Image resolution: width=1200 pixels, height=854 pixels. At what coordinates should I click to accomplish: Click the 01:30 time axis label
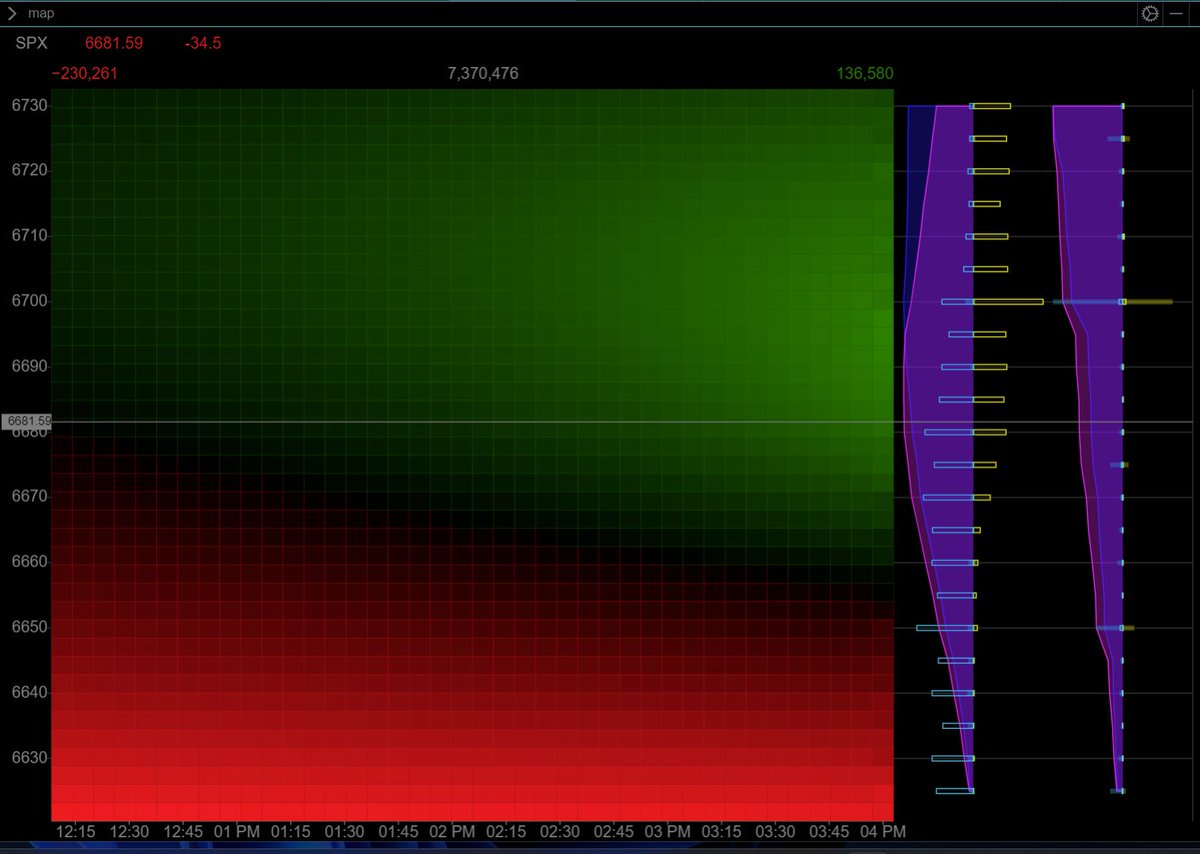pyautogui.click(x=344, y=832)
